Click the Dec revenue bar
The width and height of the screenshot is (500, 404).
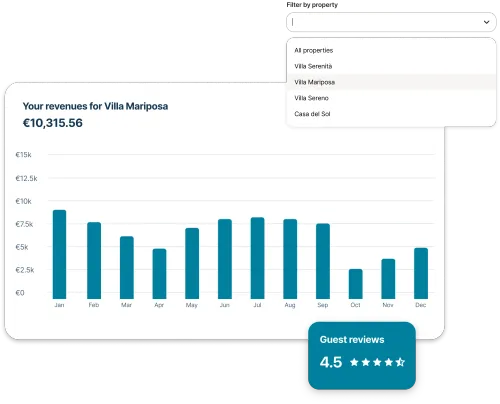click(x=421, y=273)
